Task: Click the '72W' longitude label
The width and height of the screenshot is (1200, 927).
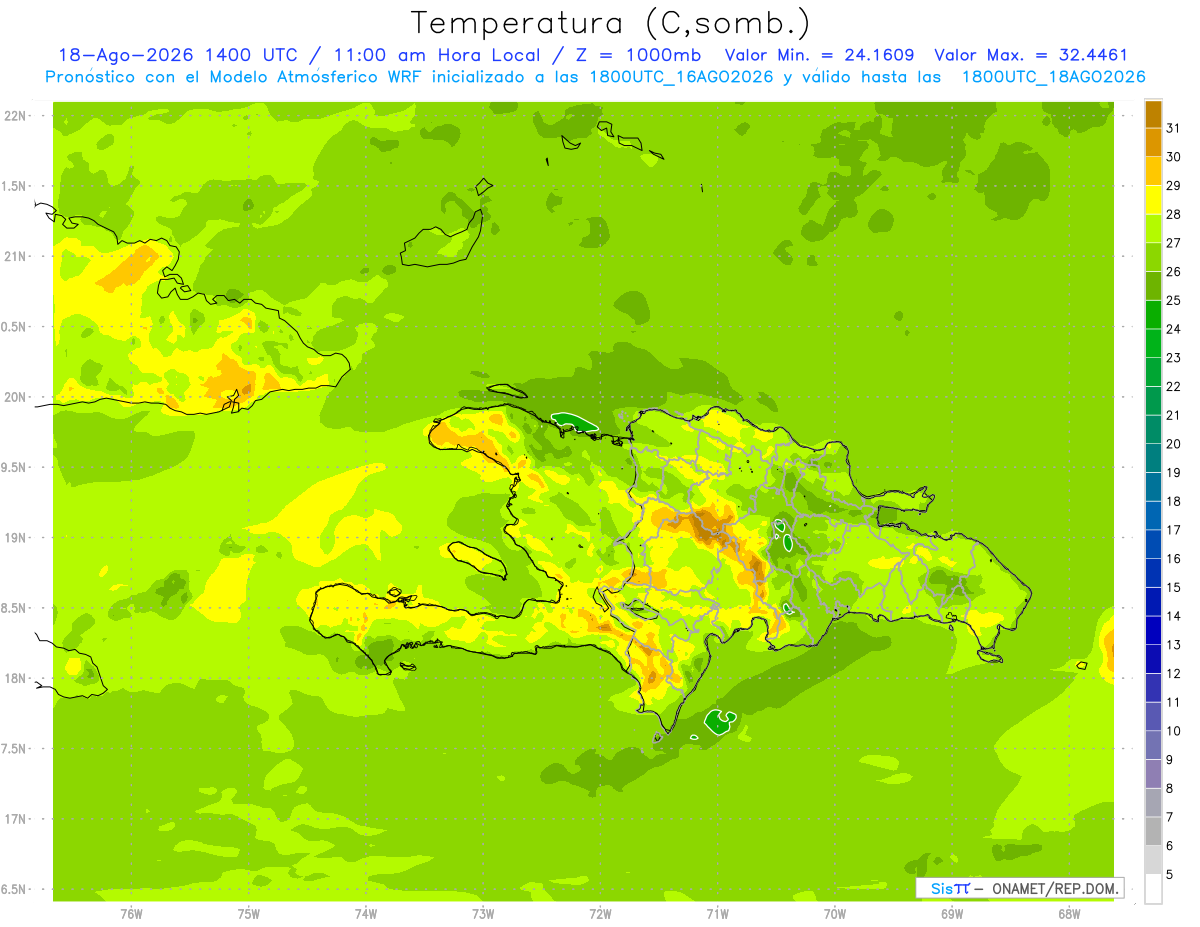Action: [x=600, y=913]
